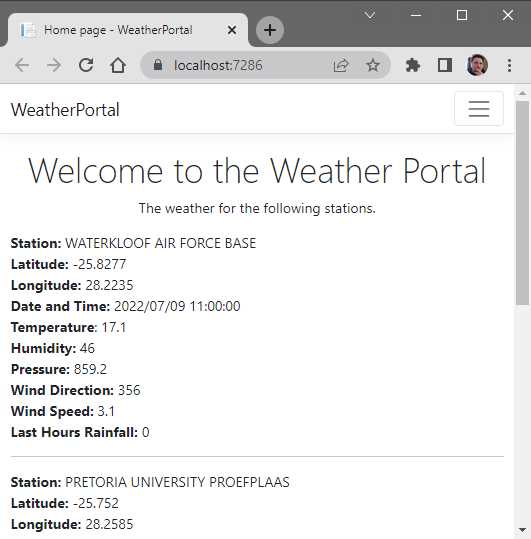The height and width of the screenshot is (539, 531).
Task: Click the Wind Direction value 356
Action: tap(129, 390)
